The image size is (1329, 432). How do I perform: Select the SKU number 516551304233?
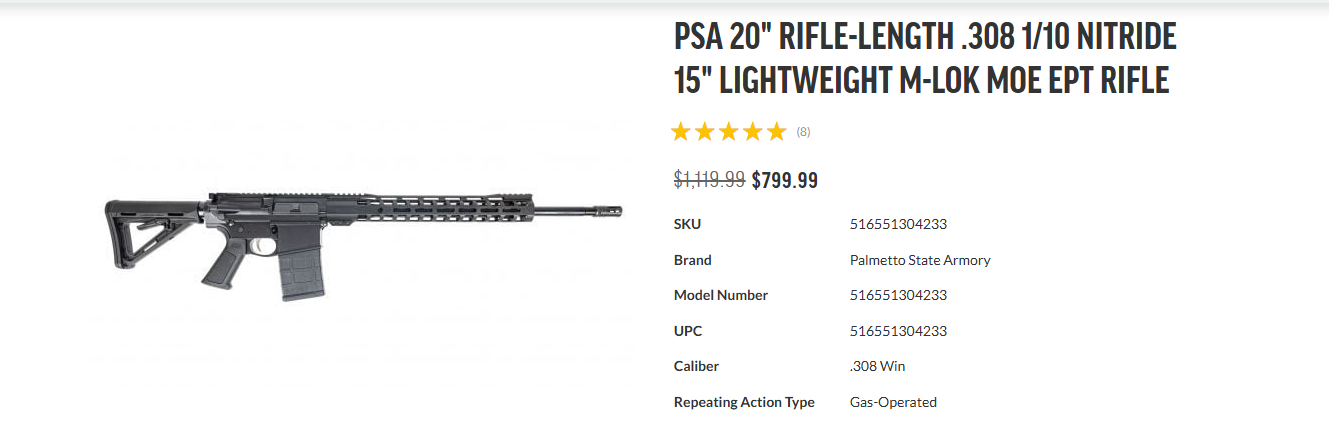pos(898,224)
